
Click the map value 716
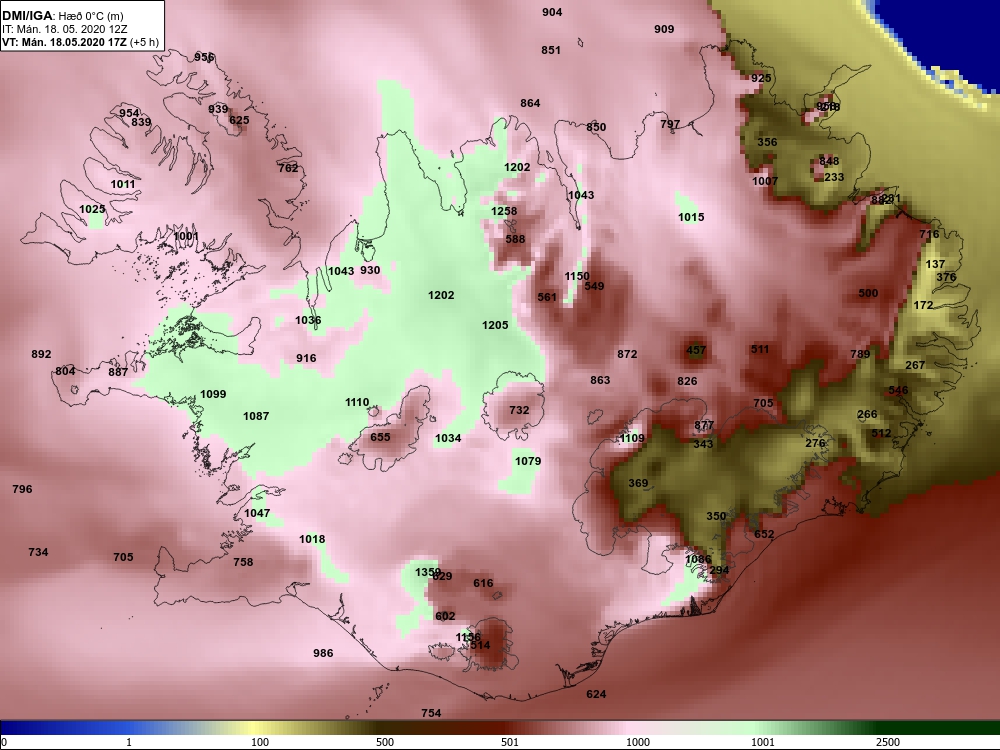(929, 234)
